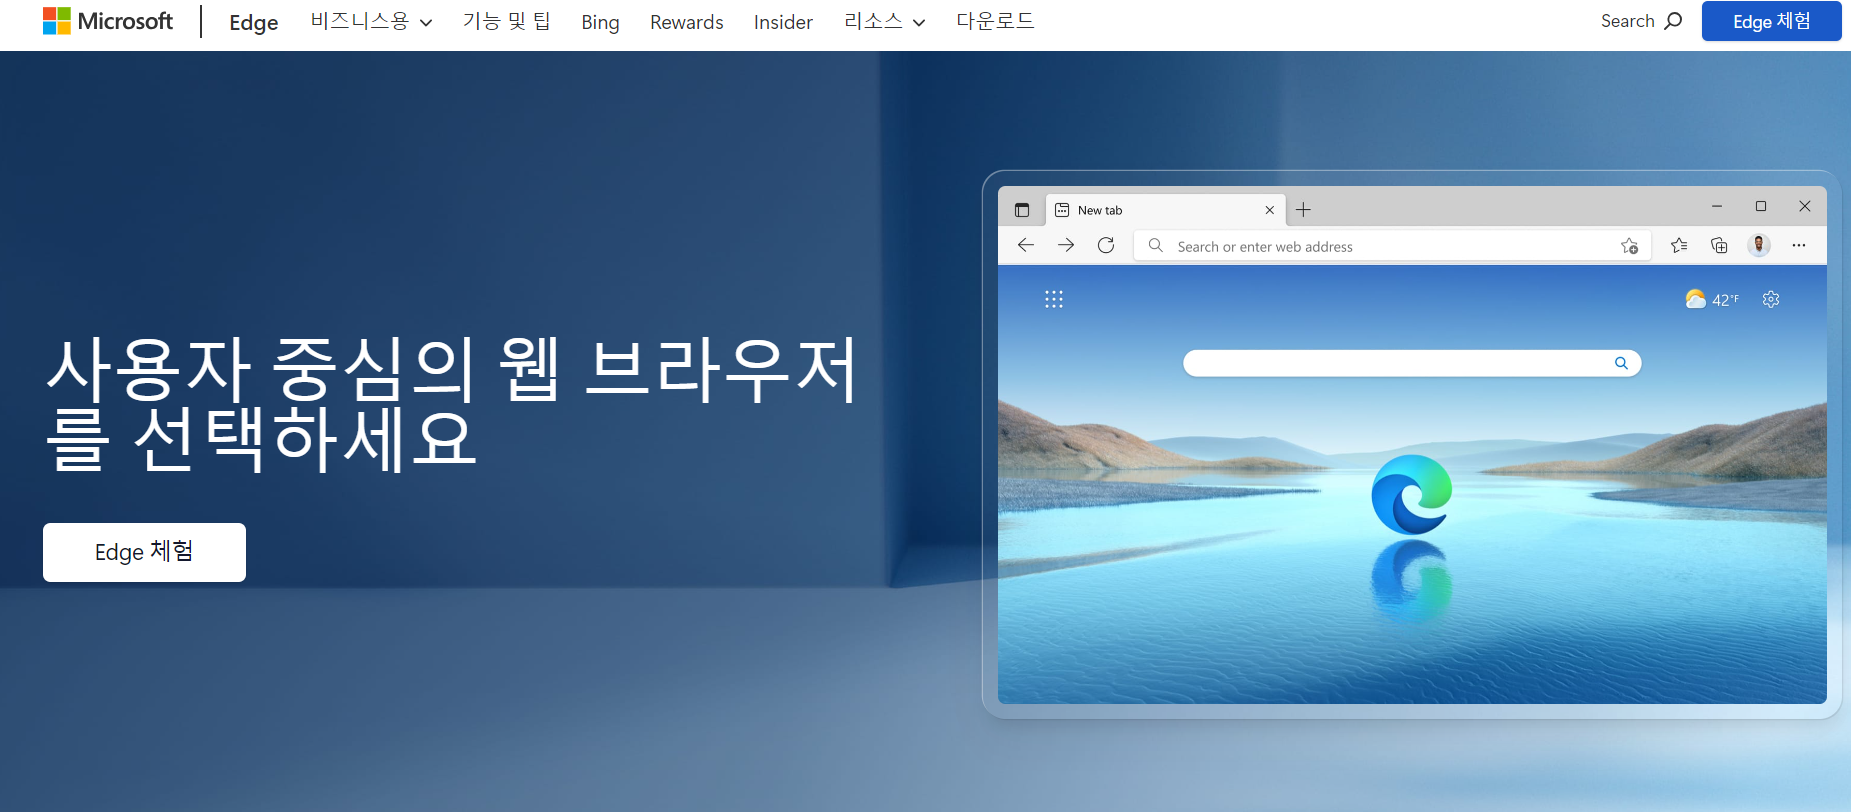Image resolution: width=1851 pixels, height=812 pixels.
Task: Open the Rewards nav link
Action: 686,22
